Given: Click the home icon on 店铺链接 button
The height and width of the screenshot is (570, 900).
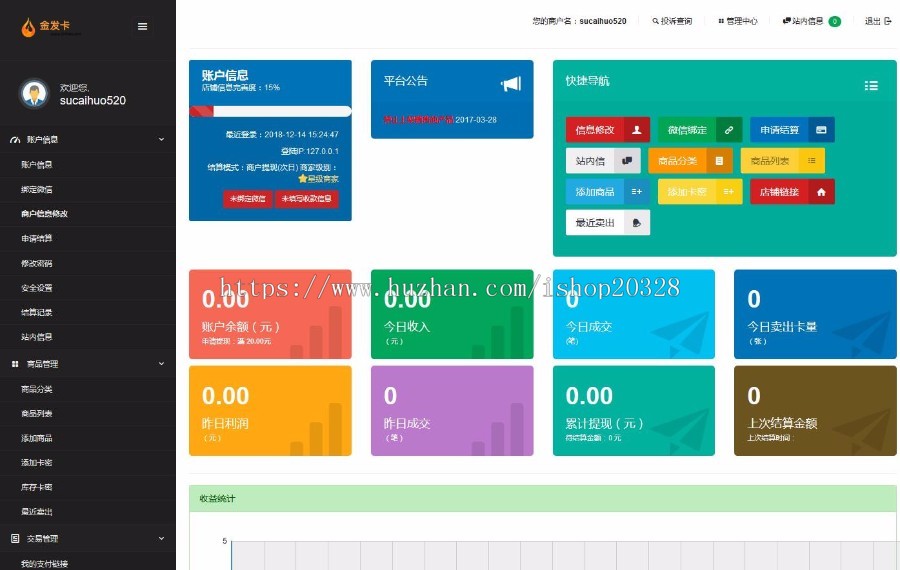Looking at the screenshot, I should pyautogui.click(x=821, y=192).
